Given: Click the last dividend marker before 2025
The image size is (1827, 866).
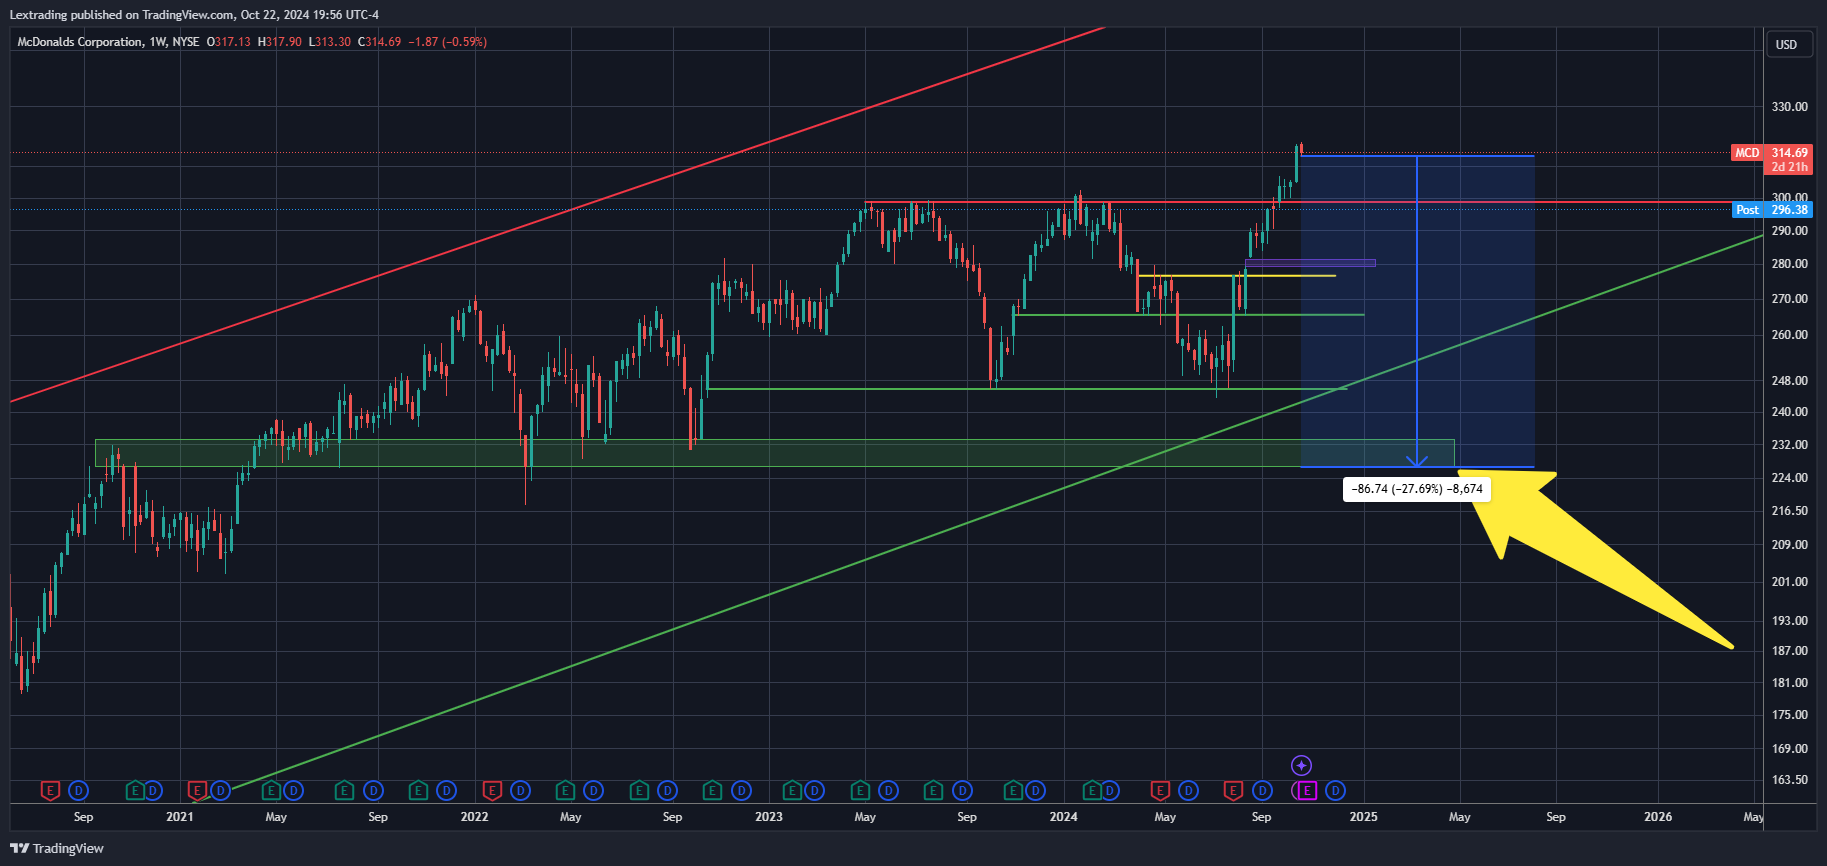Looking at the screenshot, I should pos(1335,791).
